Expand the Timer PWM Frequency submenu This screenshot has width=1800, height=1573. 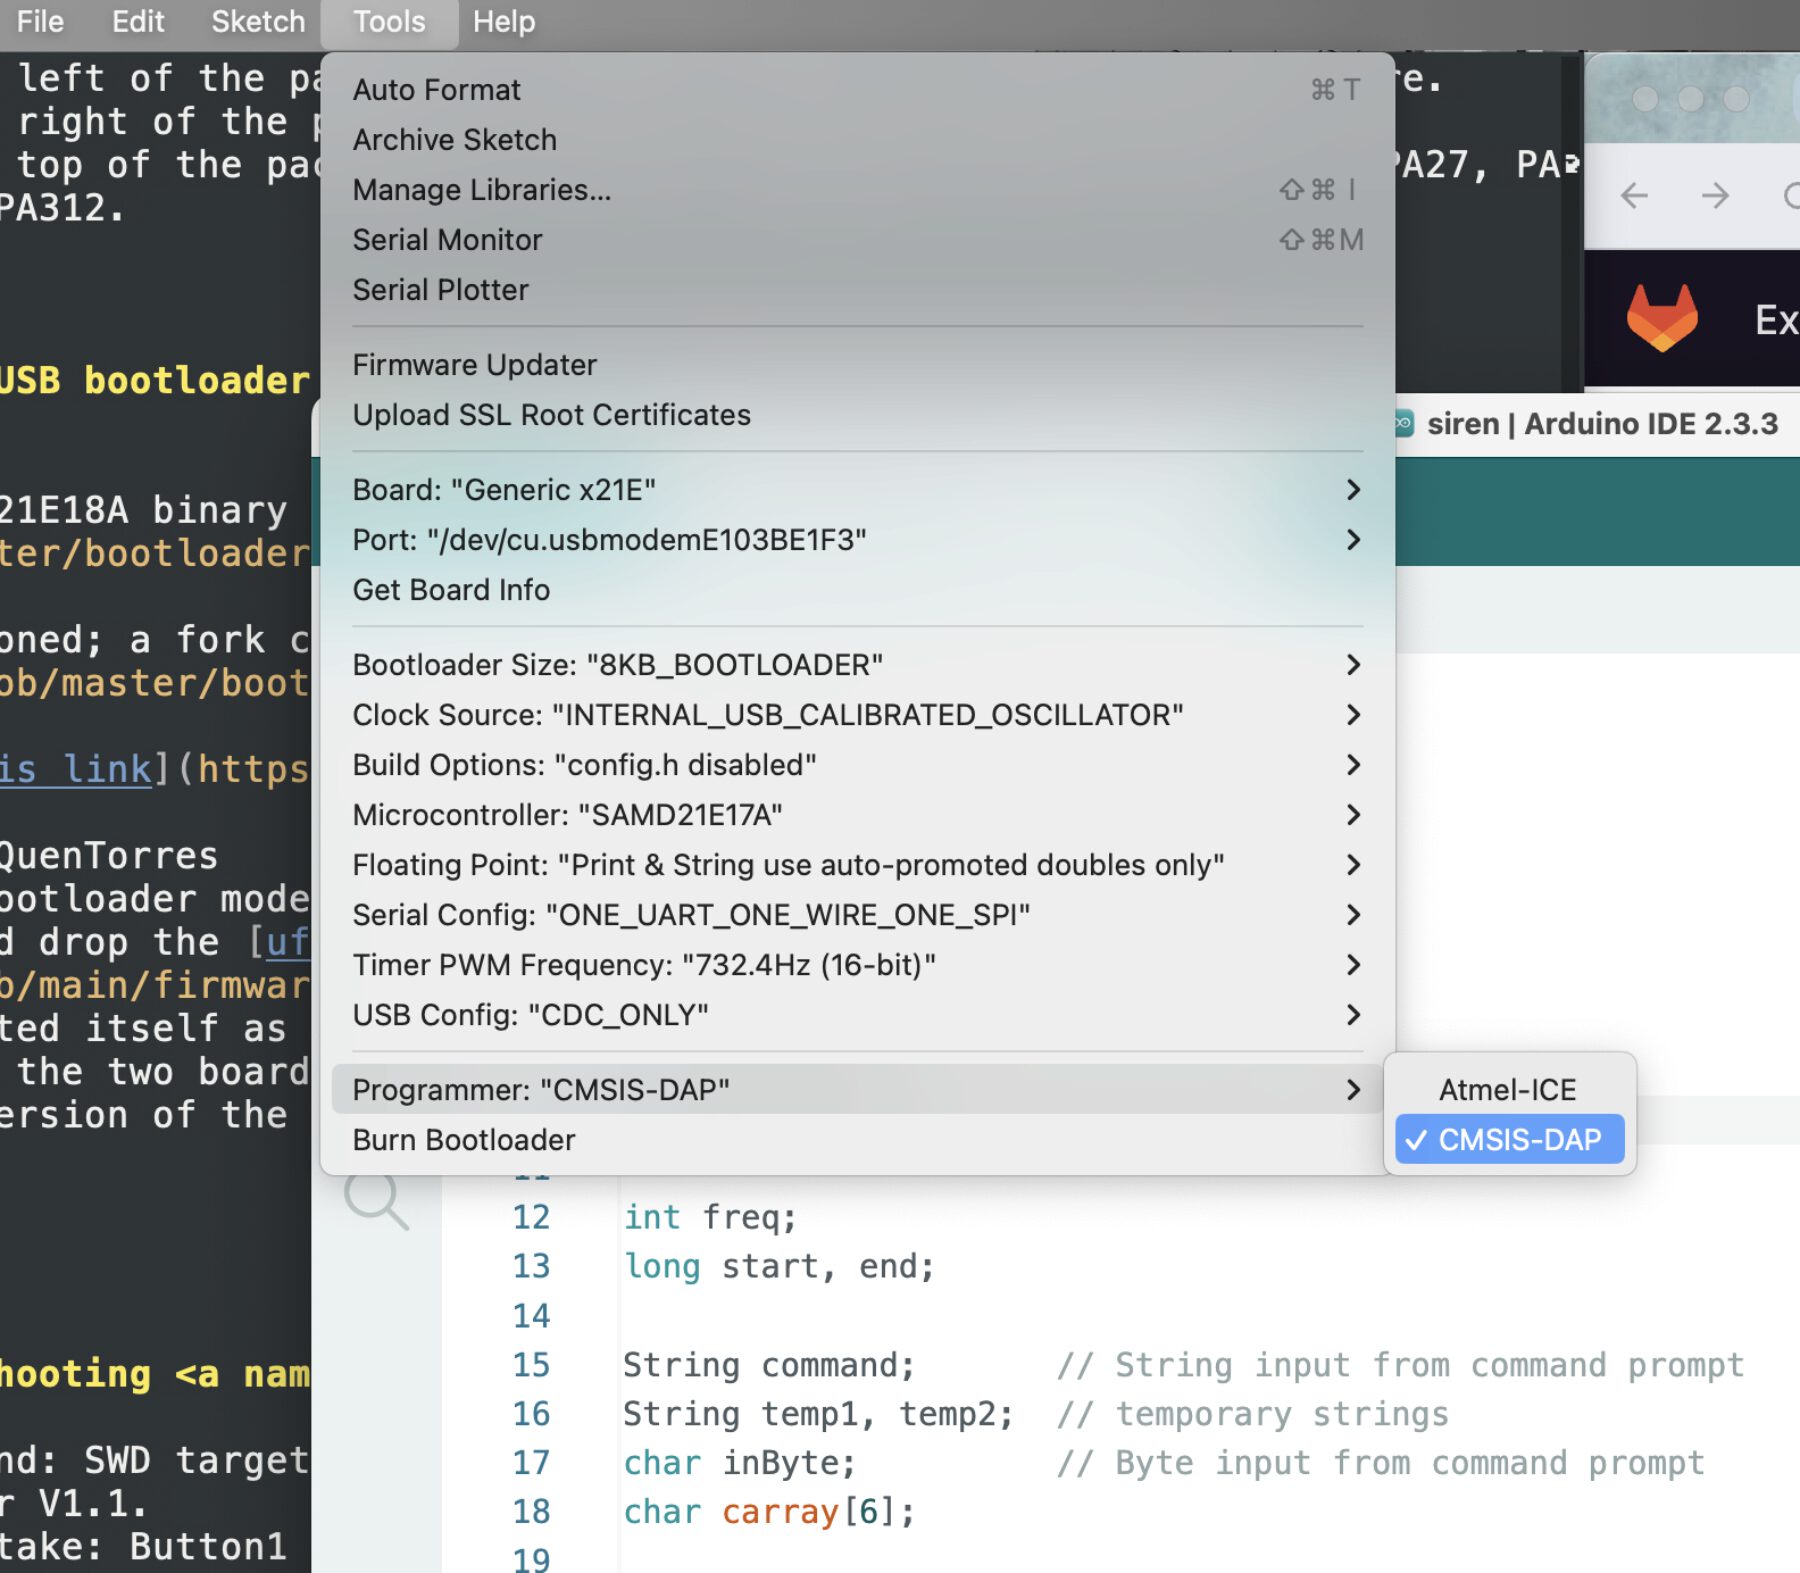[x=857, y=965]
